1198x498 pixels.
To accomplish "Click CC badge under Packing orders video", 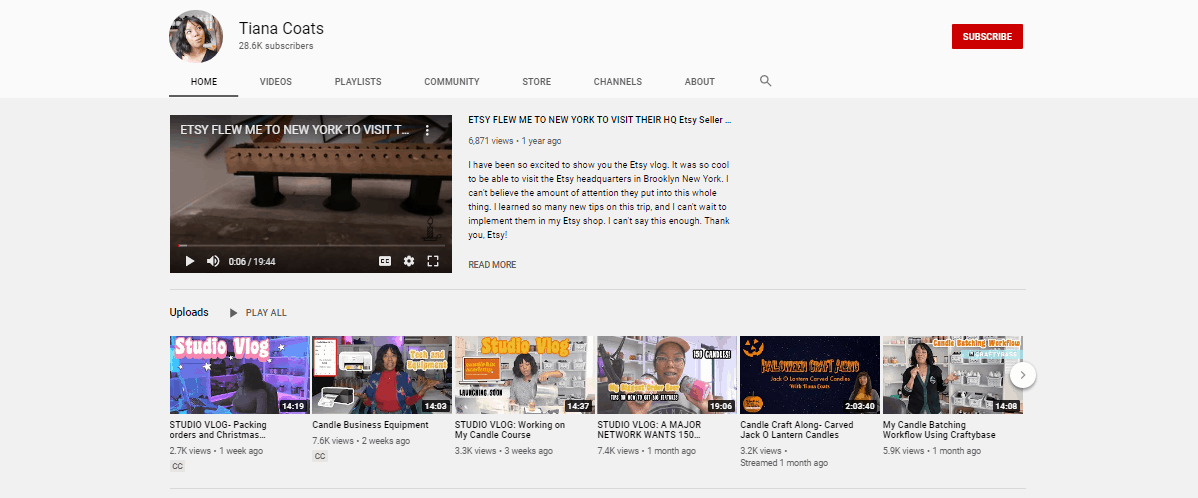I will (177, 466).
